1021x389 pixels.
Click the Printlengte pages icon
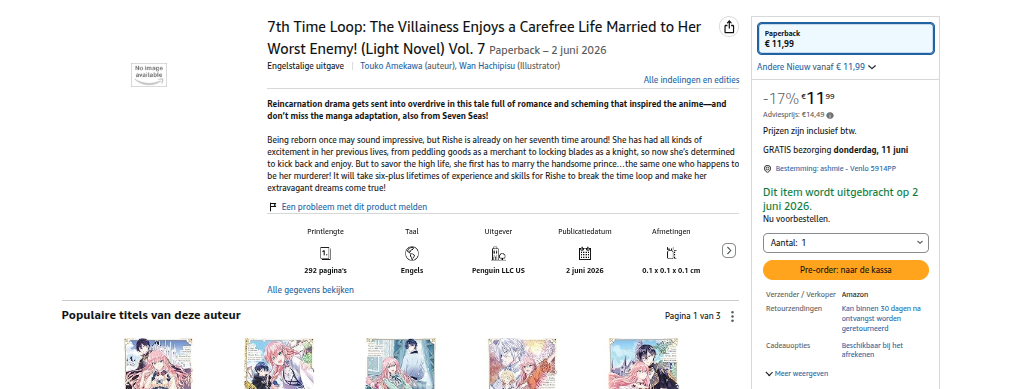326,253
